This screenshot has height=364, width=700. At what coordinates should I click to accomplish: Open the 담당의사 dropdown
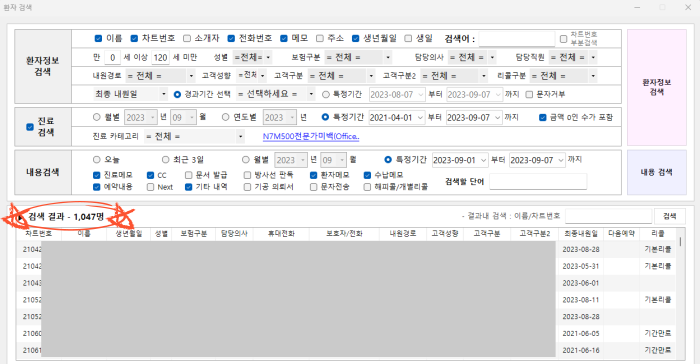472,57
